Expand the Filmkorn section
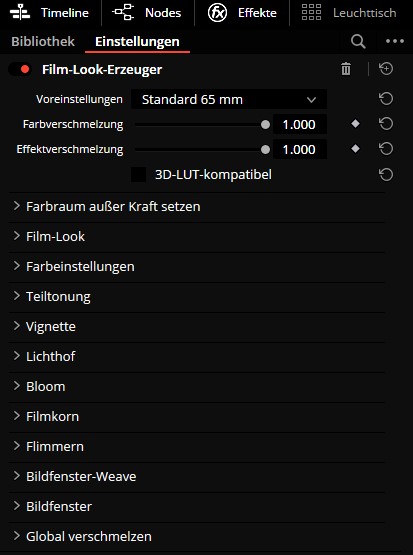Image resolution: width=413 pixels, height=555 pixels. (x=196, y=417)
